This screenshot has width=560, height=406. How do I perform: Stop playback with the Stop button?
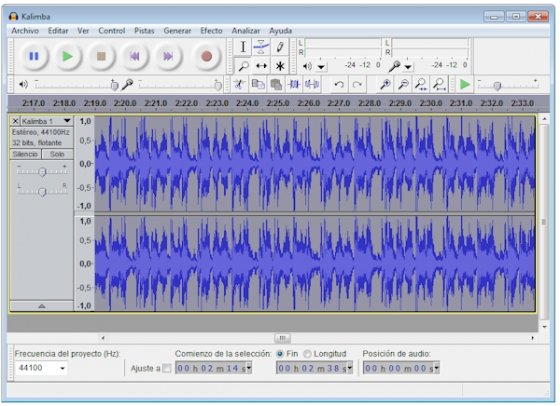click(x=101, y=56)
